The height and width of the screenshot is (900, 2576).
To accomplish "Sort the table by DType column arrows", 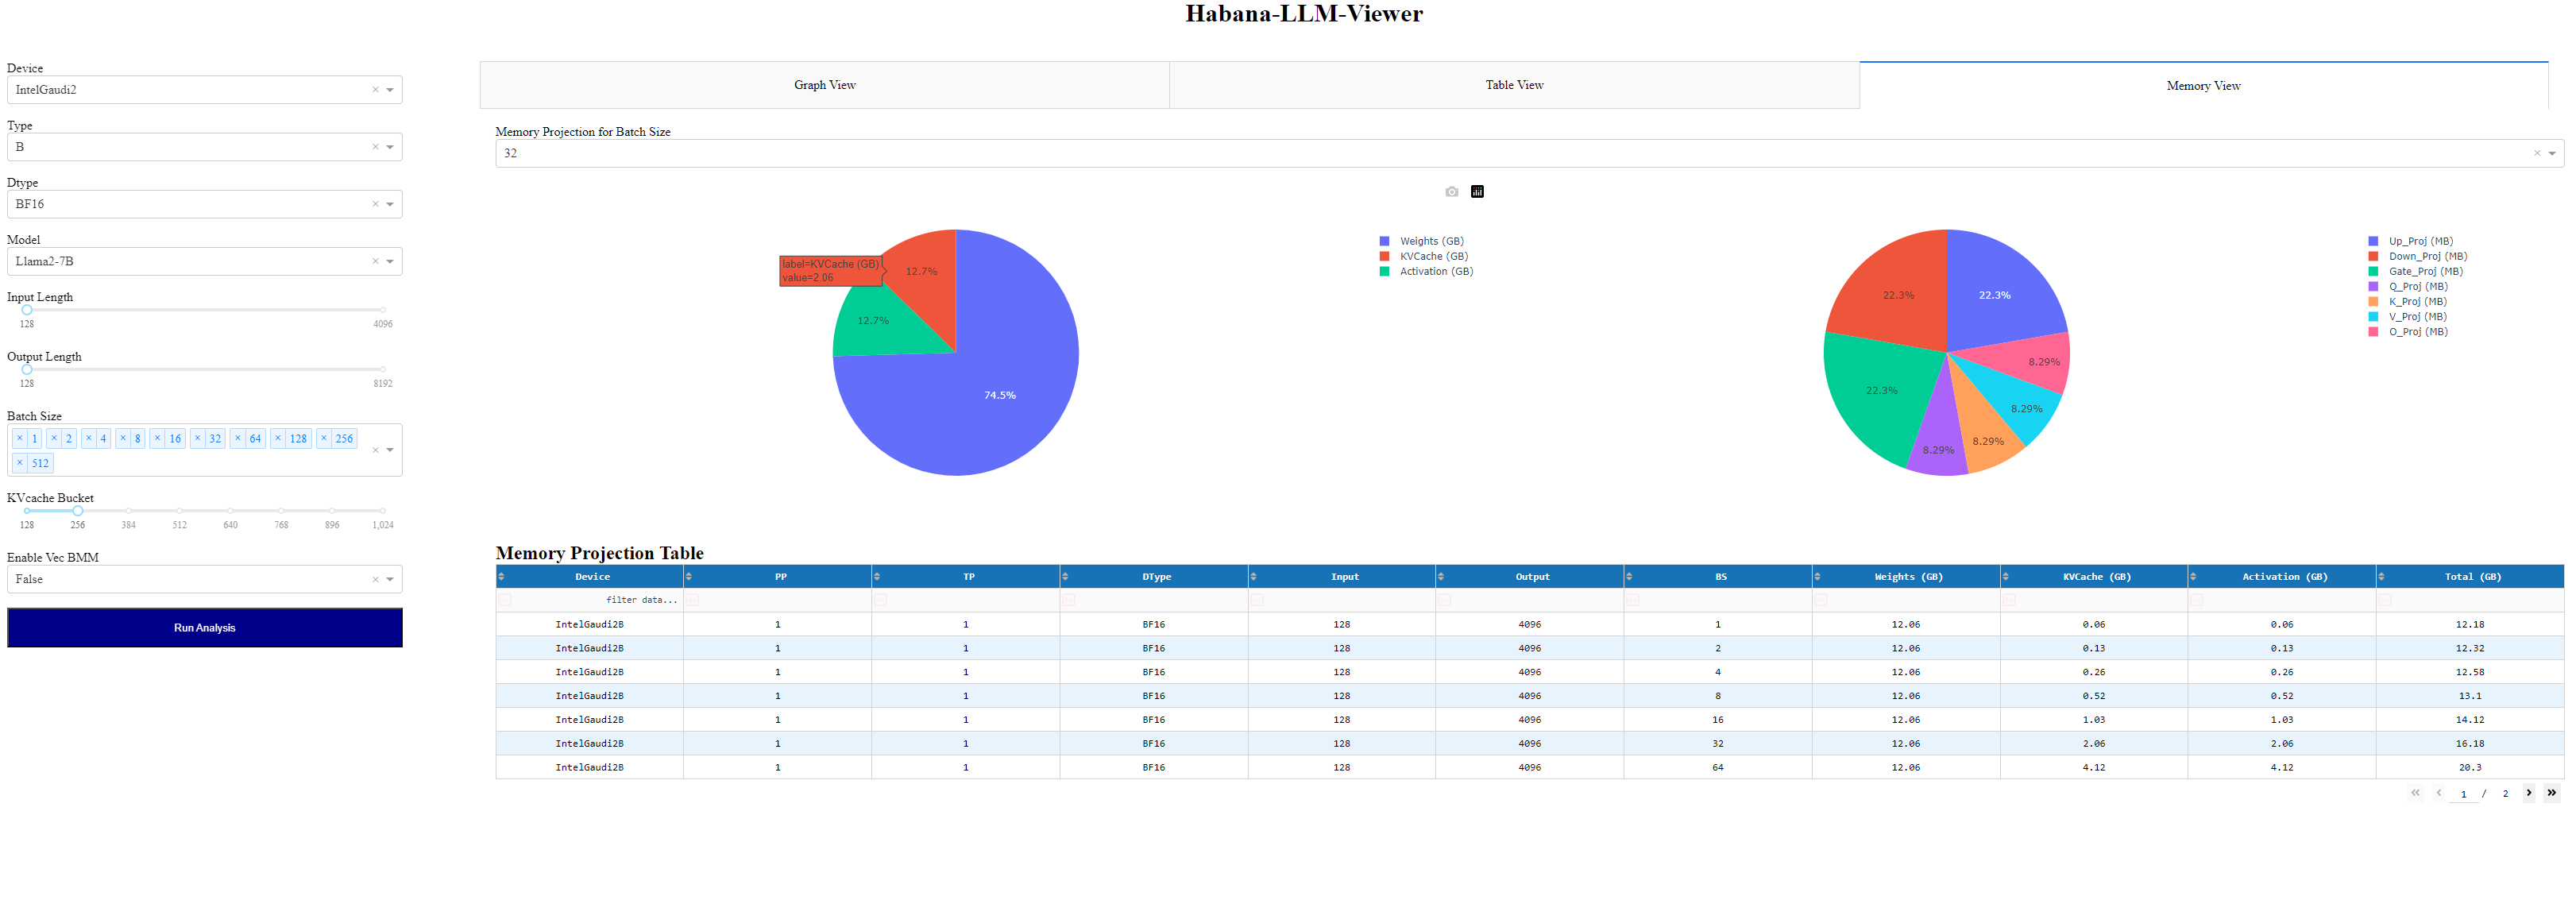I will point(1065,577).
